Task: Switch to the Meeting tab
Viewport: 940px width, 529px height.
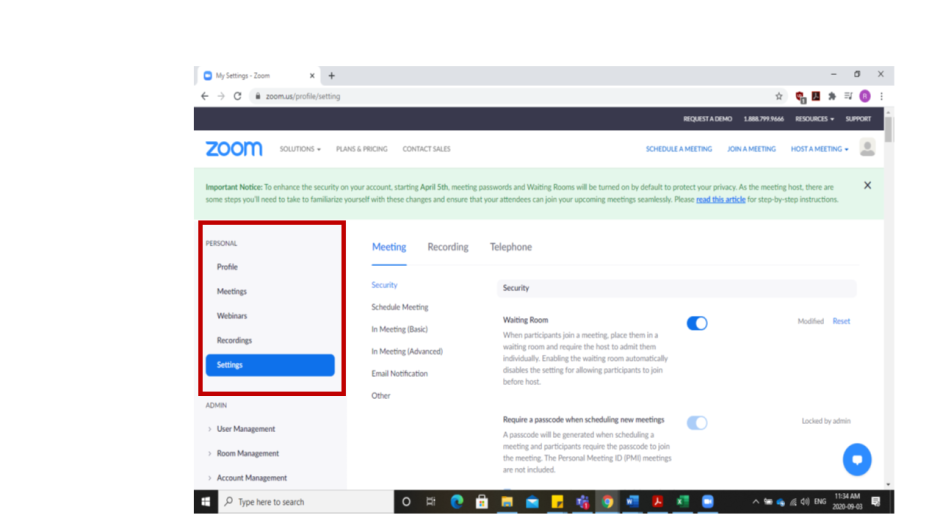Action: 388,247
